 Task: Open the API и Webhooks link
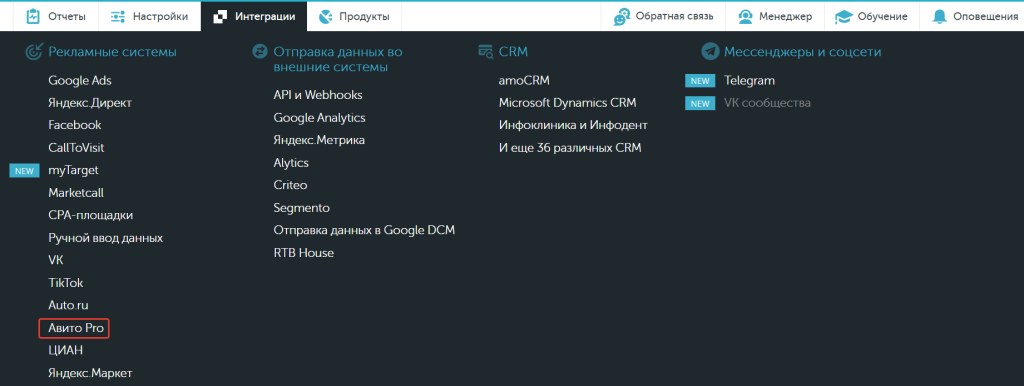318,95
